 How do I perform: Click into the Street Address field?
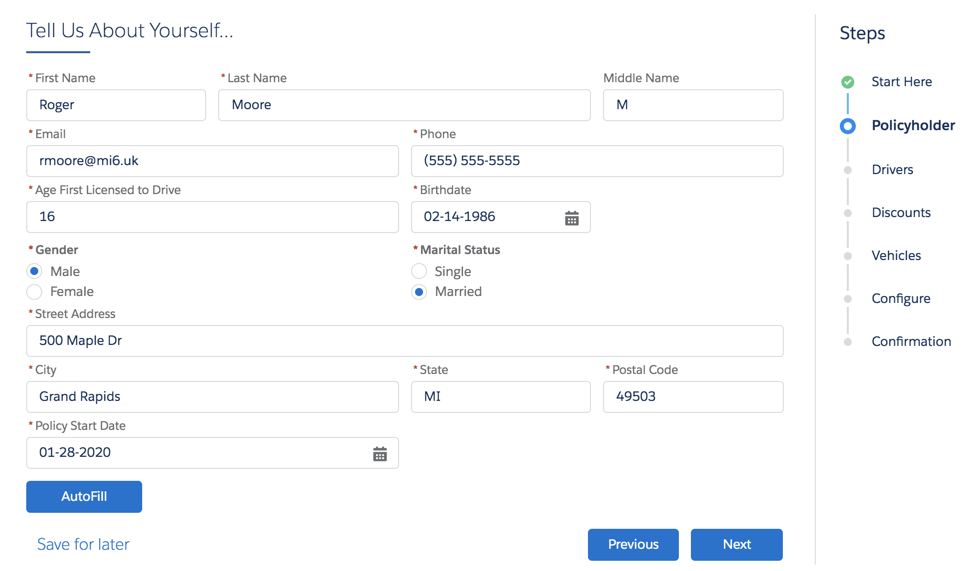tap(405, 341)
